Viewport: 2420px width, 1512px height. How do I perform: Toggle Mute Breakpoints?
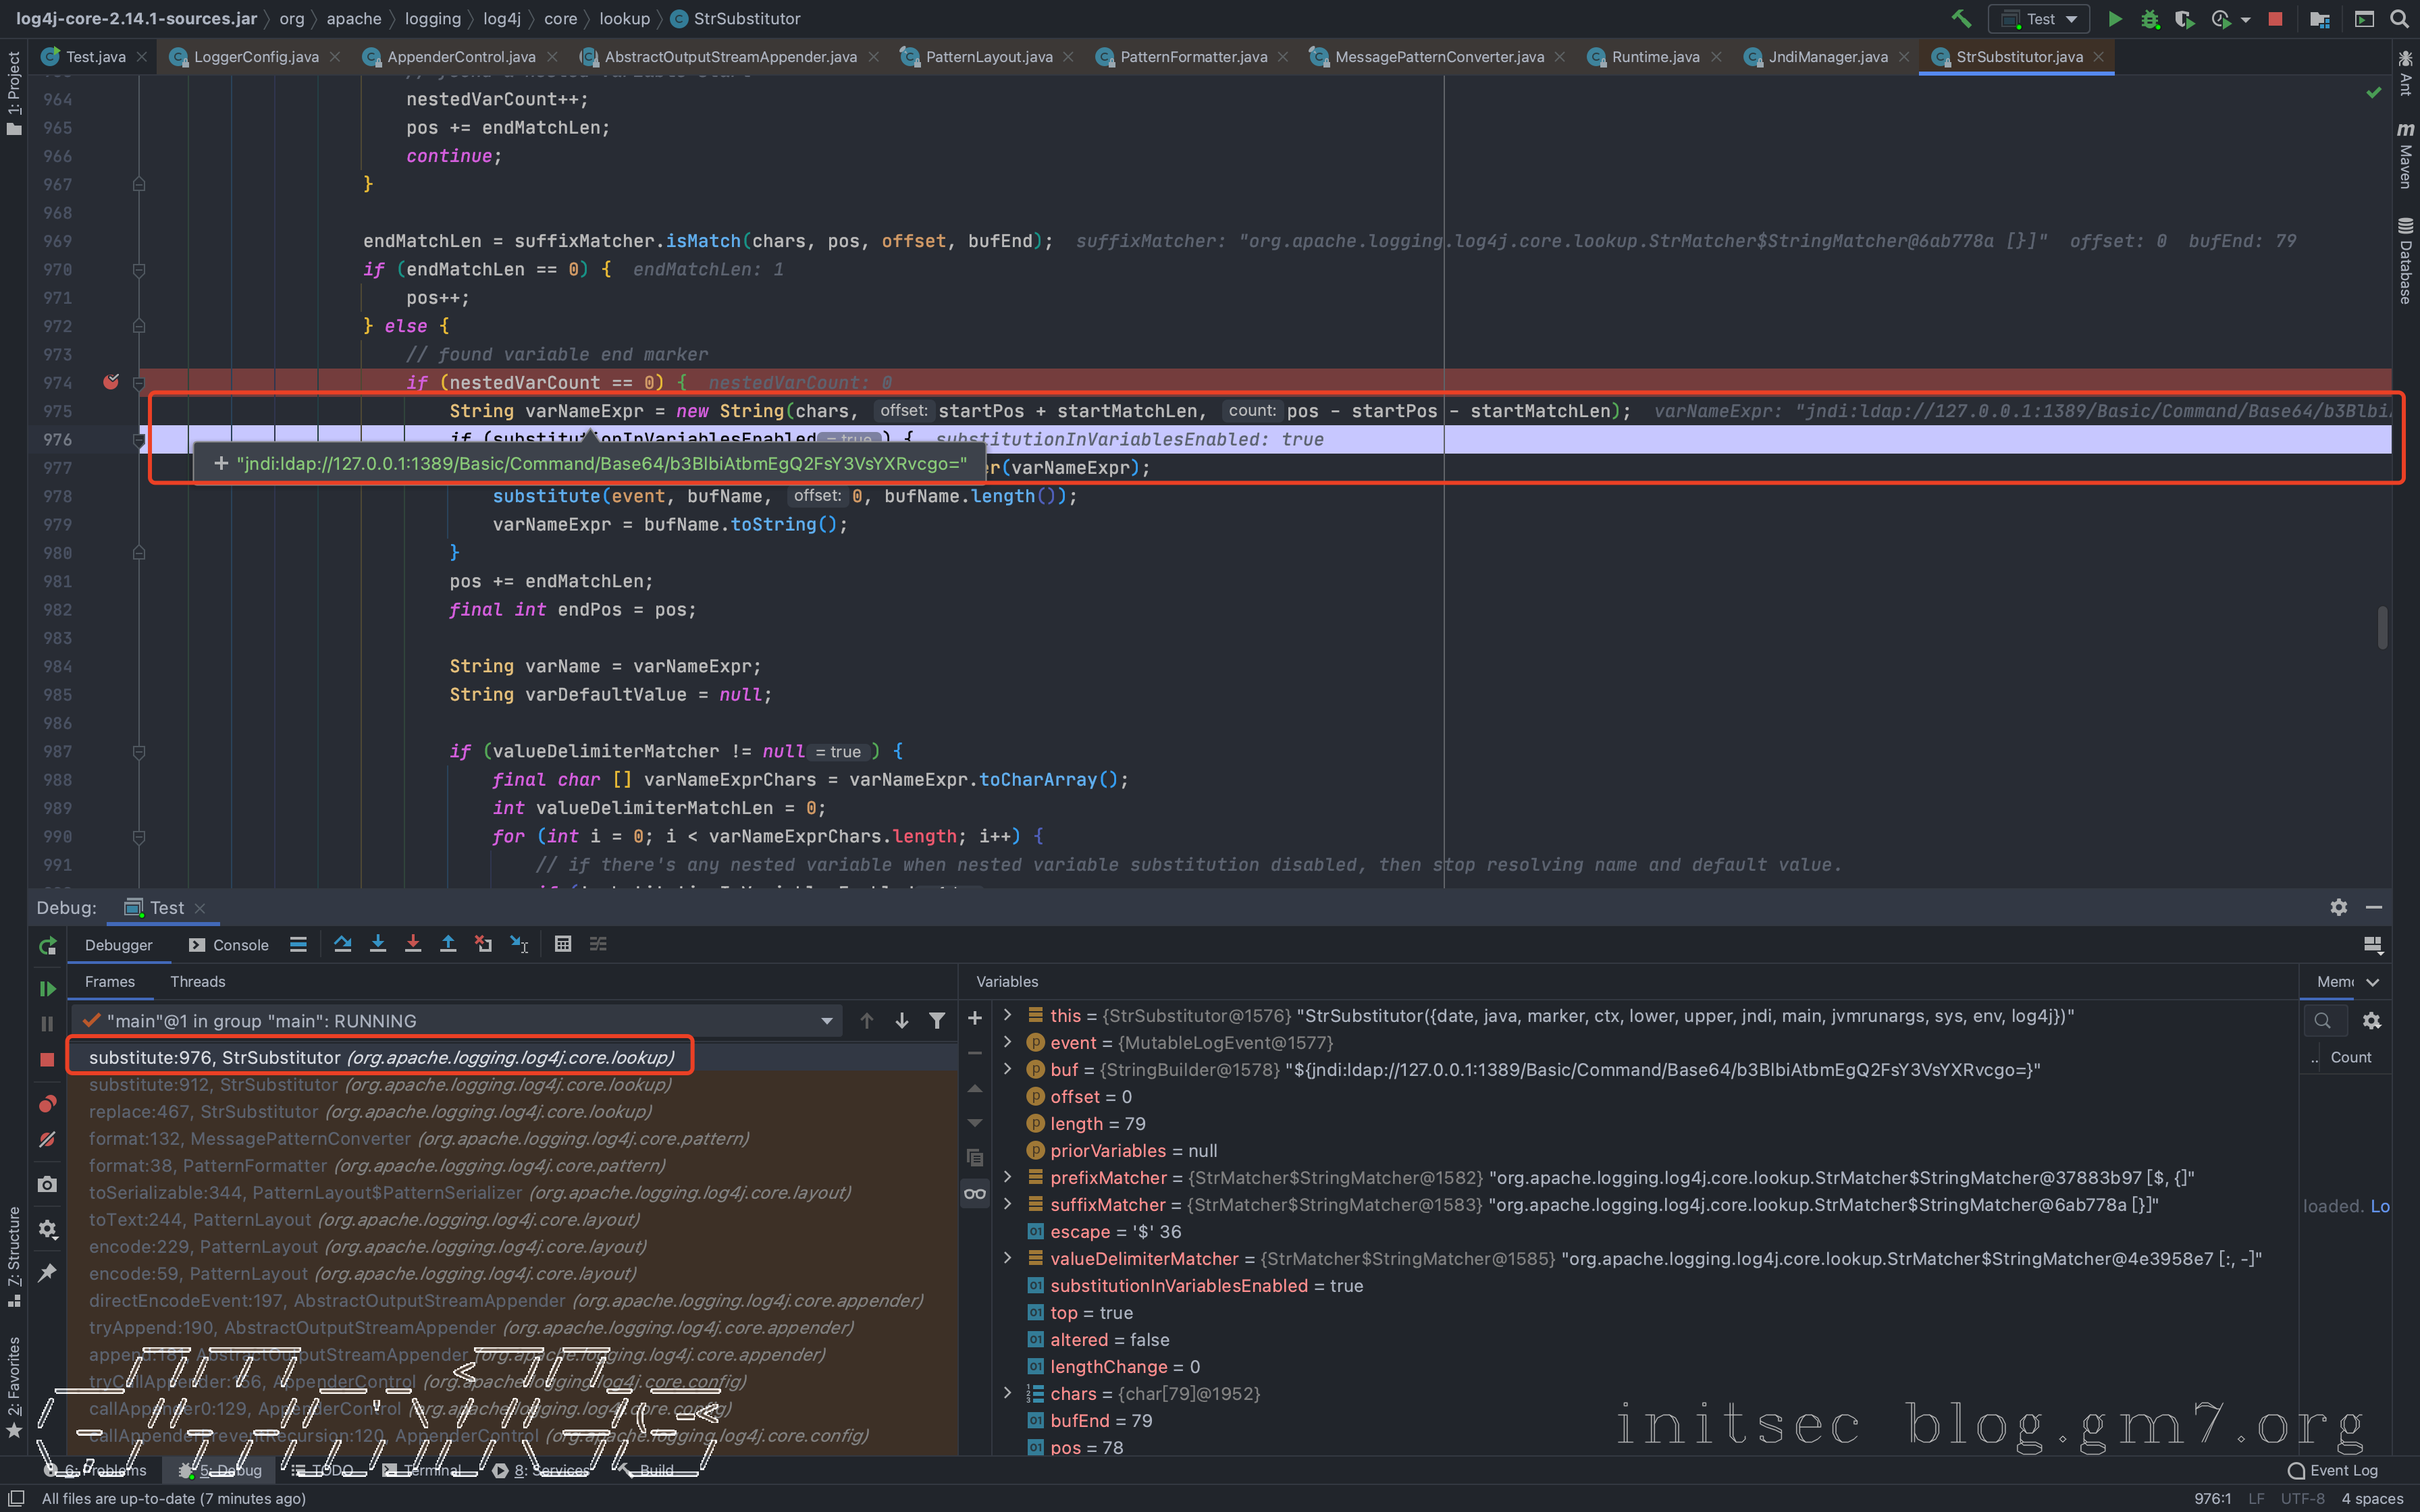[47, 1139]
